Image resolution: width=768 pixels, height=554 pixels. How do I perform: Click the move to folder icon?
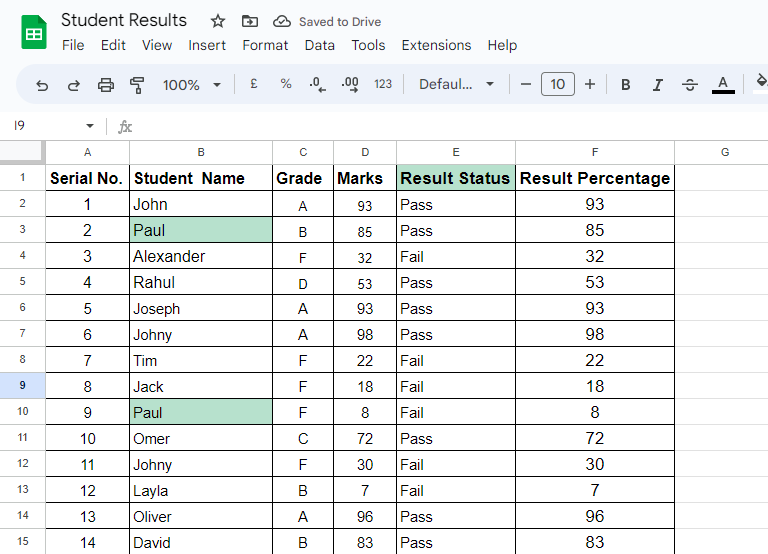(250, 21)
